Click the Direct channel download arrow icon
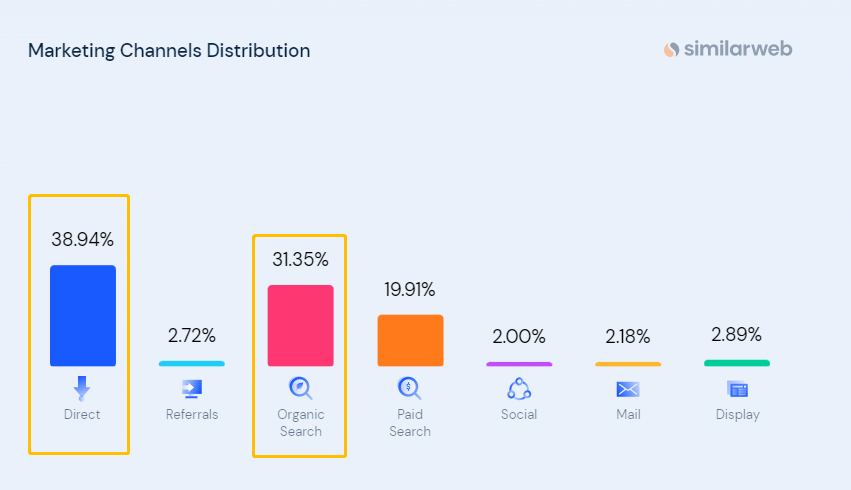 coord(82,388)
